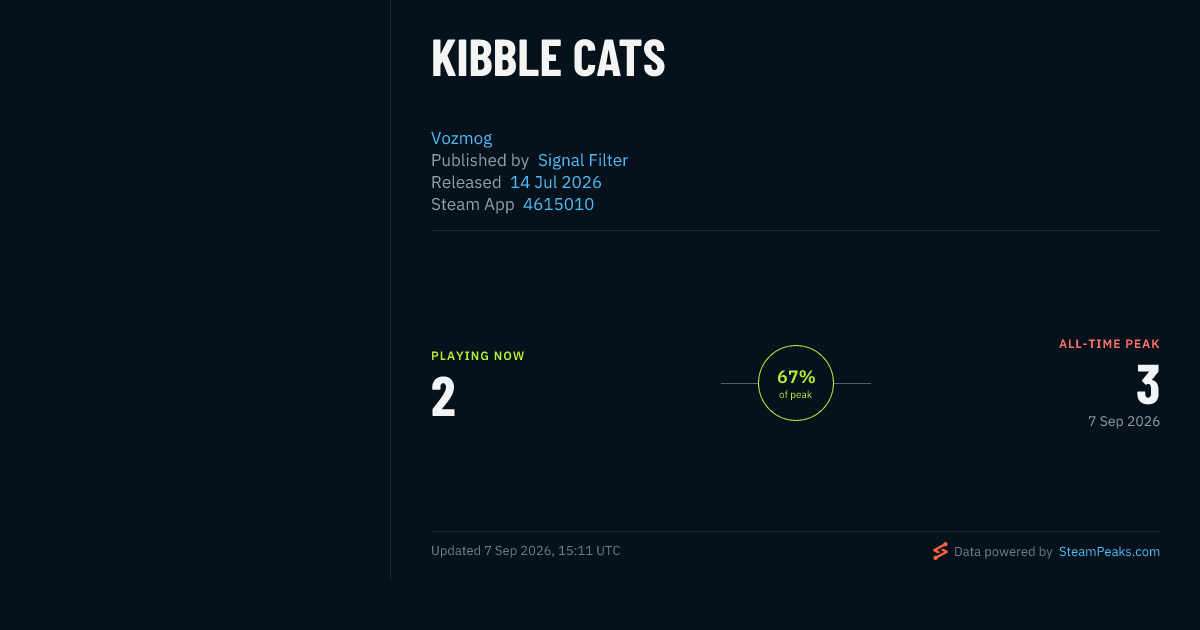
Task: Click the peak date 7 Sep 2026
Action: pos(1124,421)
